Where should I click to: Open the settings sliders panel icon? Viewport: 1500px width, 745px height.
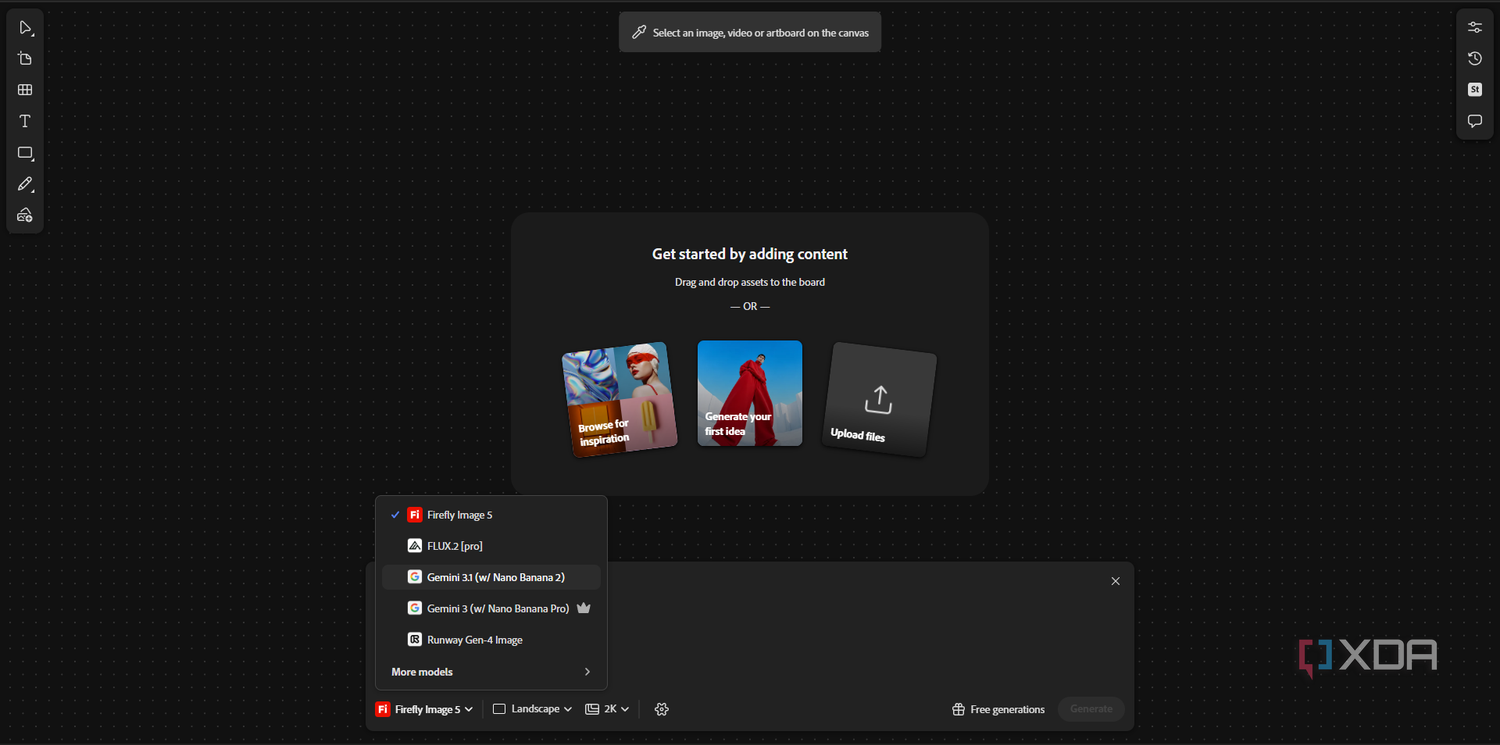point(1474,27)
